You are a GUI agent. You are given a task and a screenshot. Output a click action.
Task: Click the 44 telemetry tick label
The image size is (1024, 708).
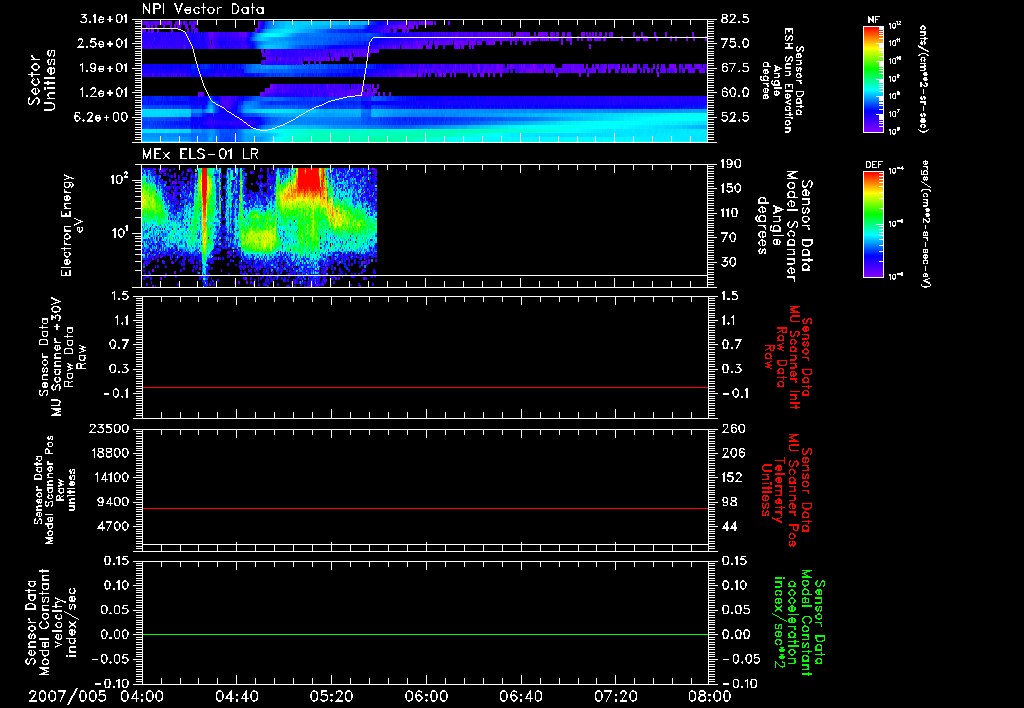point(729,526)
